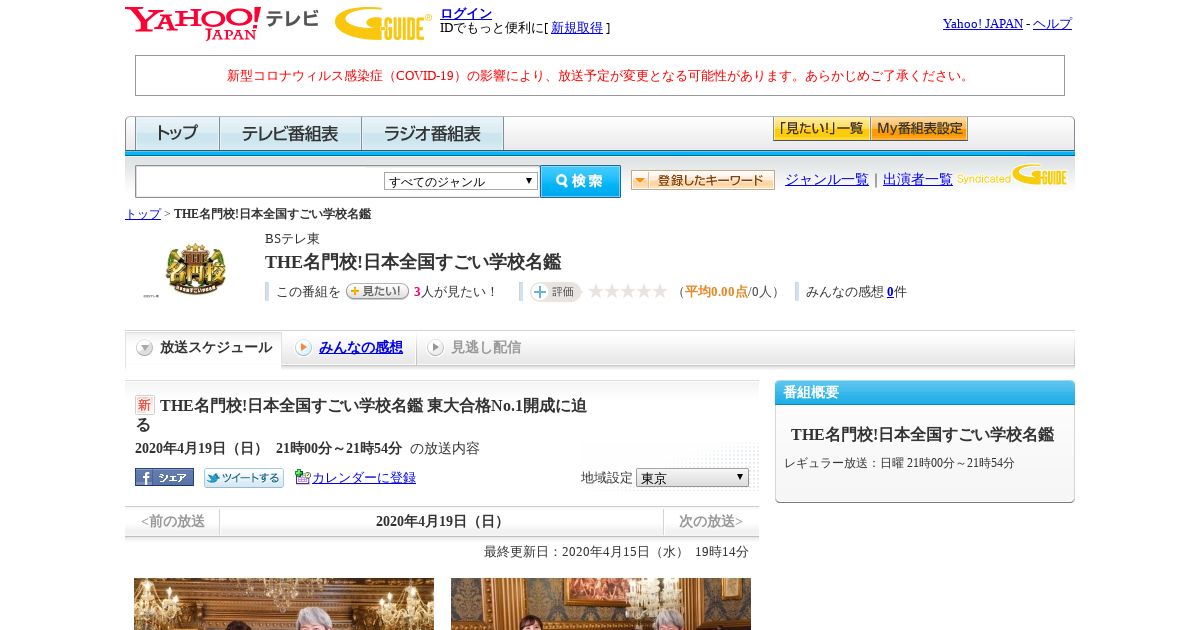Click the program title in 番組概要 panel
The width and height of the screenshot is (1200, 630).
pos(922,434)
